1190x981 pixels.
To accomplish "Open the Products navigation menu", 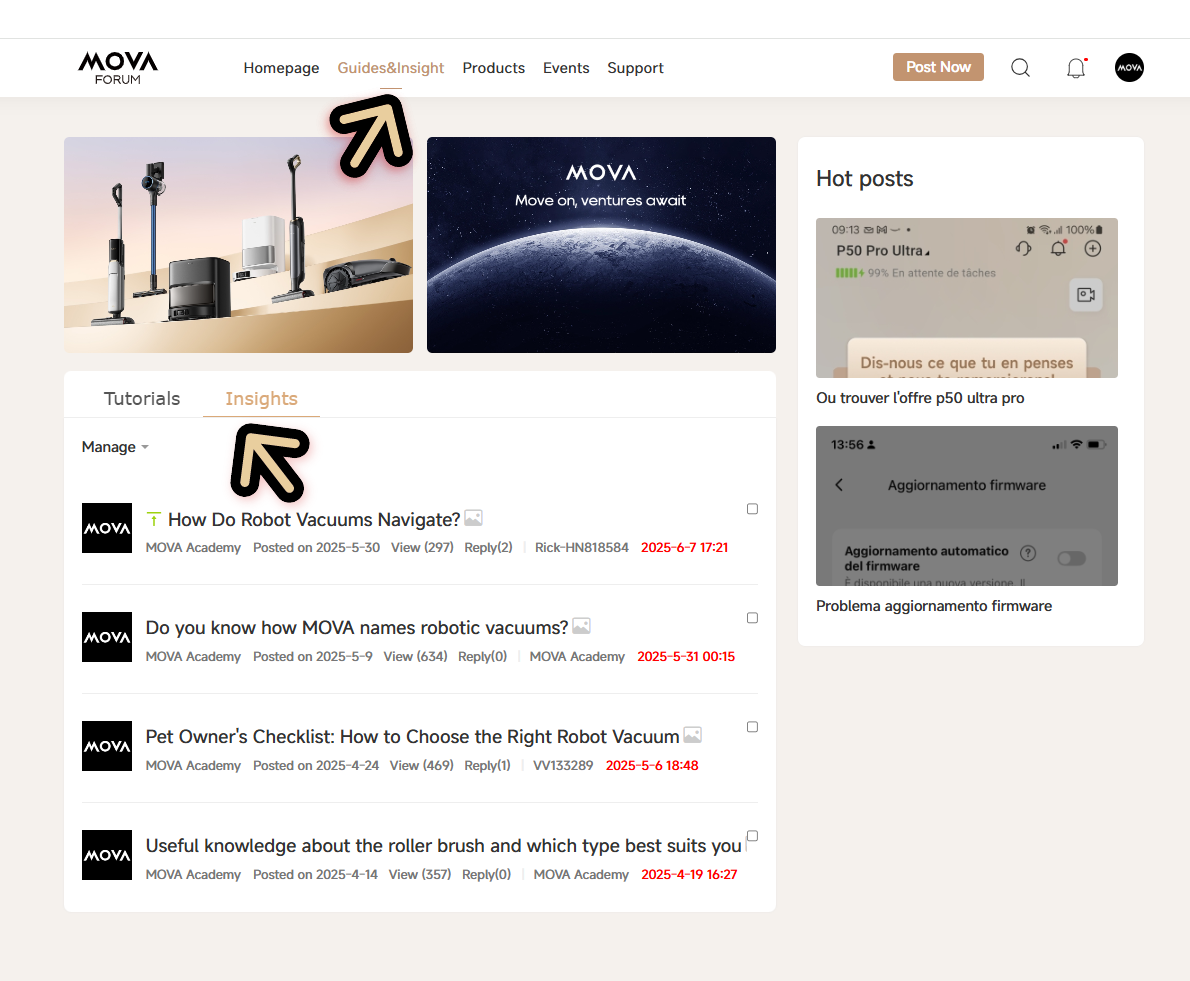I will pos(493,68).
